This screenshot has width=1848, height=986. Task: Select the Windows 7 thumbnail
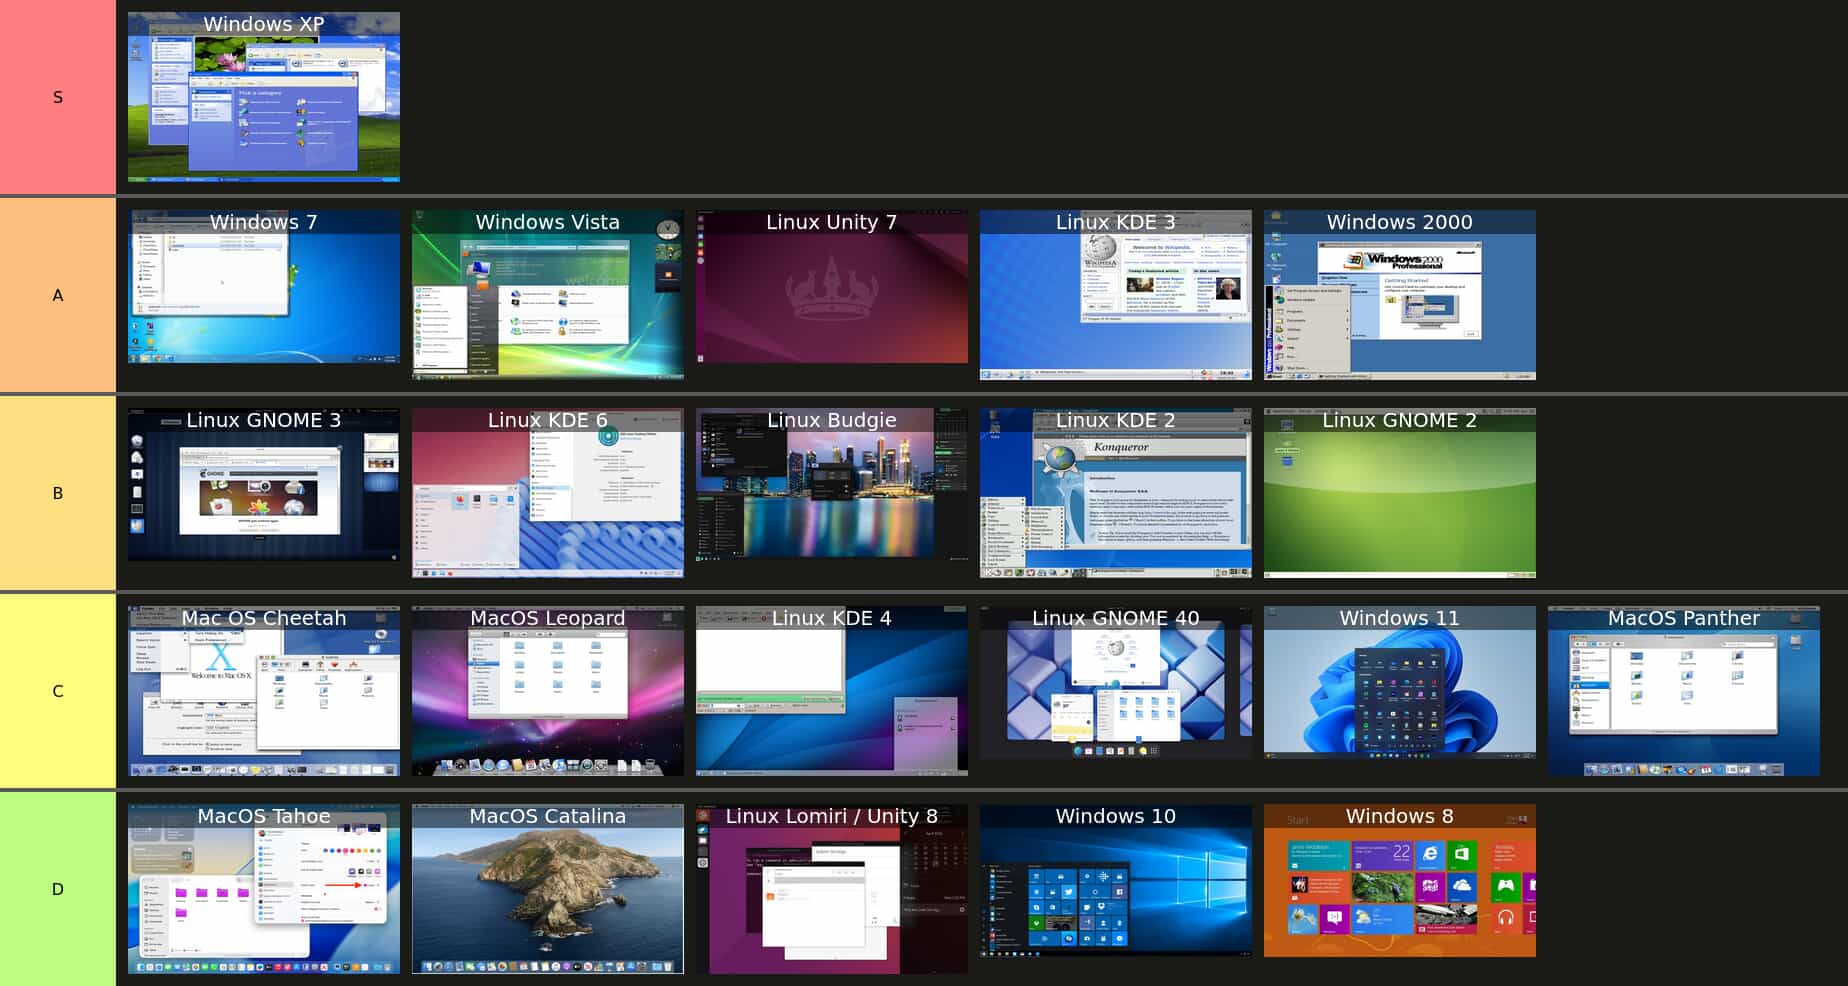[264, 286]
